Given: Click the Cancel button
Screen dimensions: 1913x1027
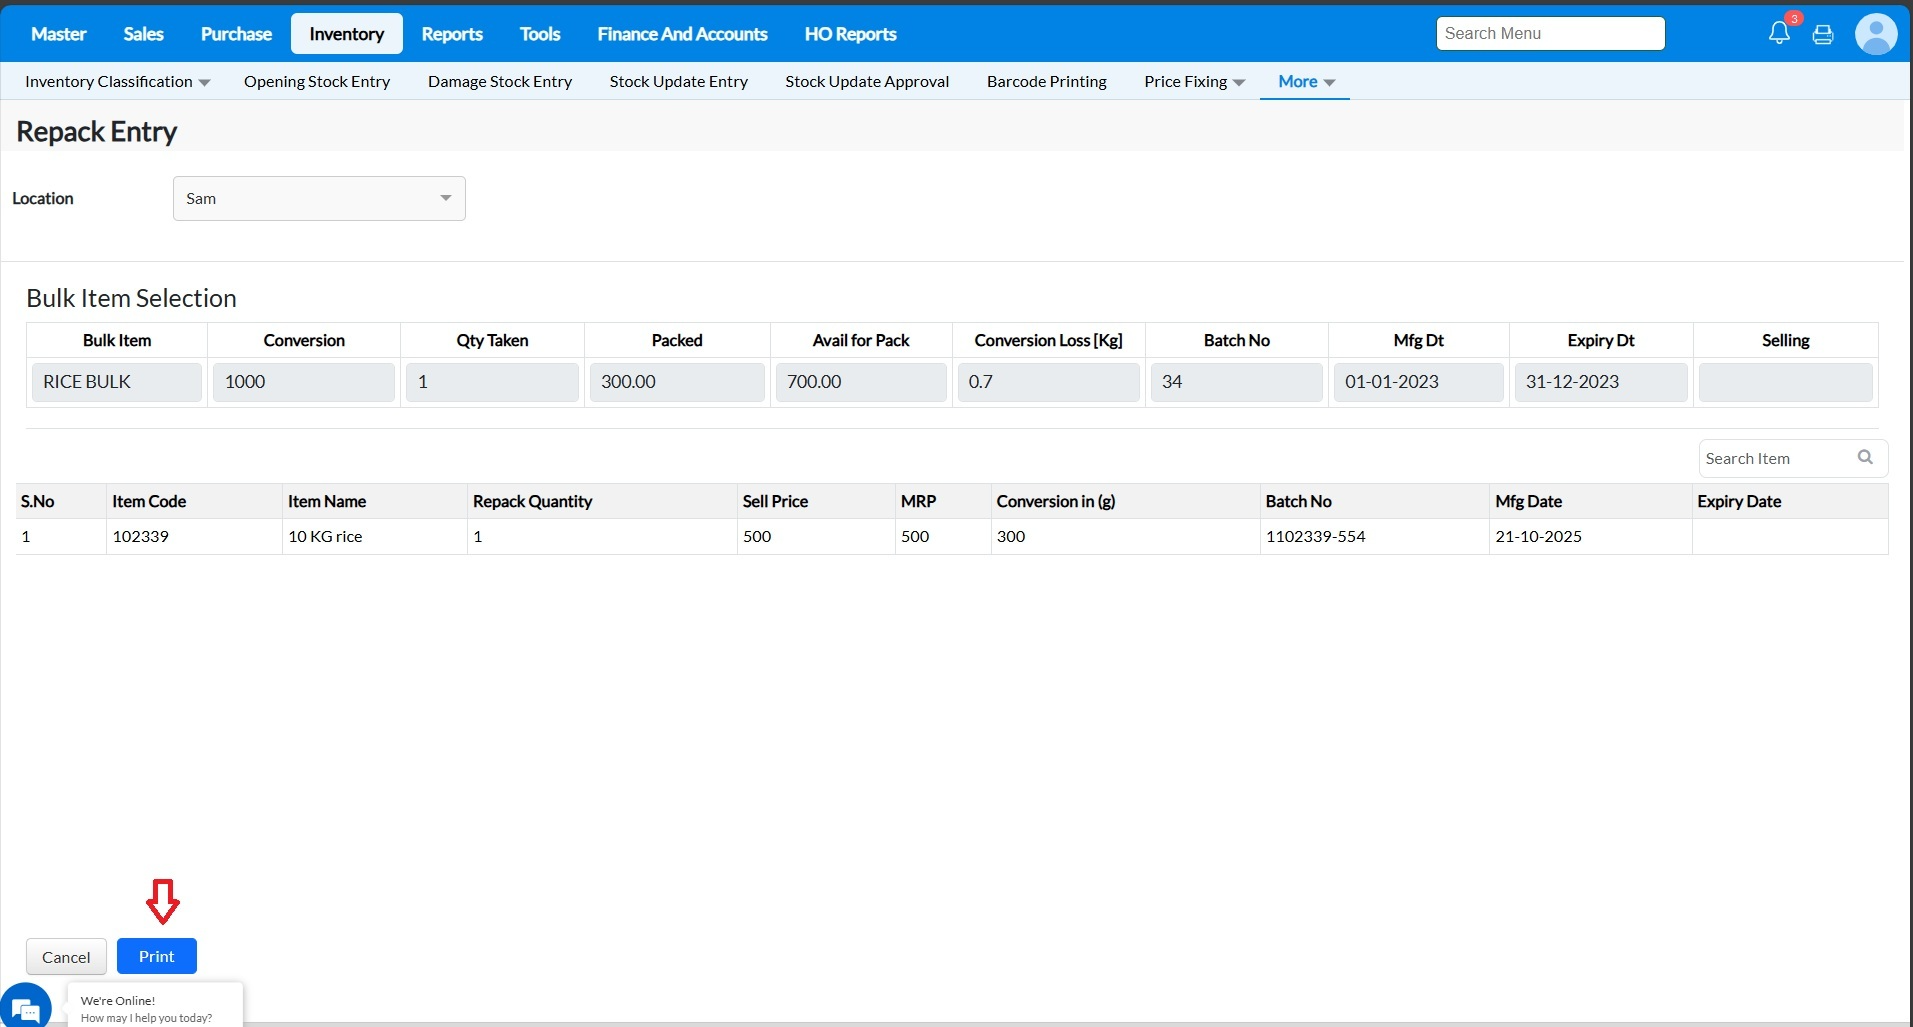Looking at the screenshot, I should (x=66, y=957).
